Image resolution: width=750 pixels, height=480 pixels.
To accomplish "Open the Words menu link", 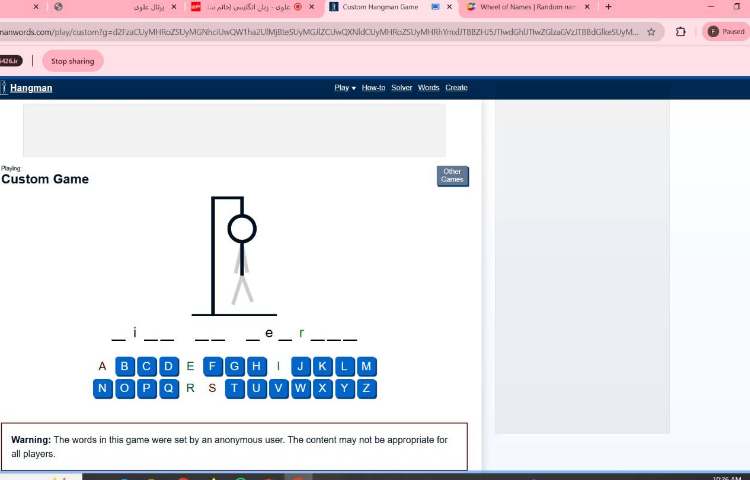I will click(x=428, y=88).
